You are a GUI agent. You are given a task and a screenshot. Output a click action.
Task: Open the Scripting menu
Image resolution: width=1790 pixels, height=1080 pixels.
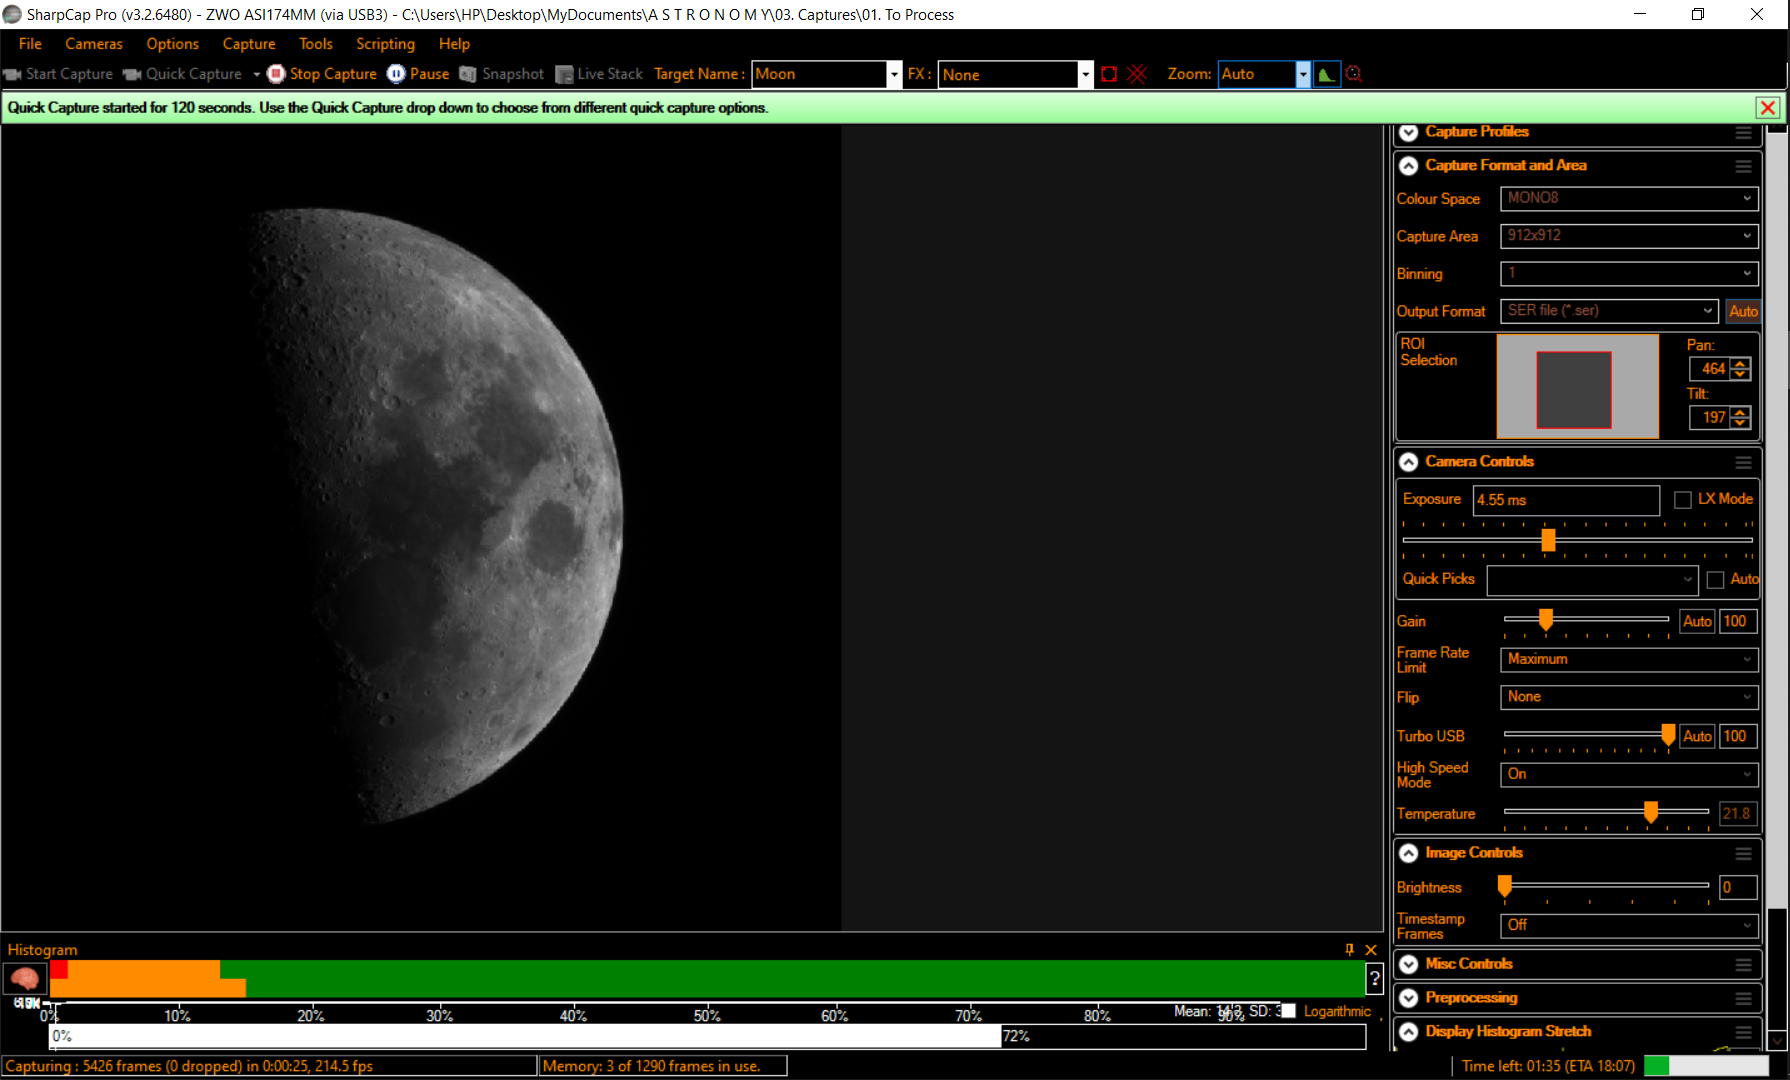pyautogui.click(x=385, y=43)
